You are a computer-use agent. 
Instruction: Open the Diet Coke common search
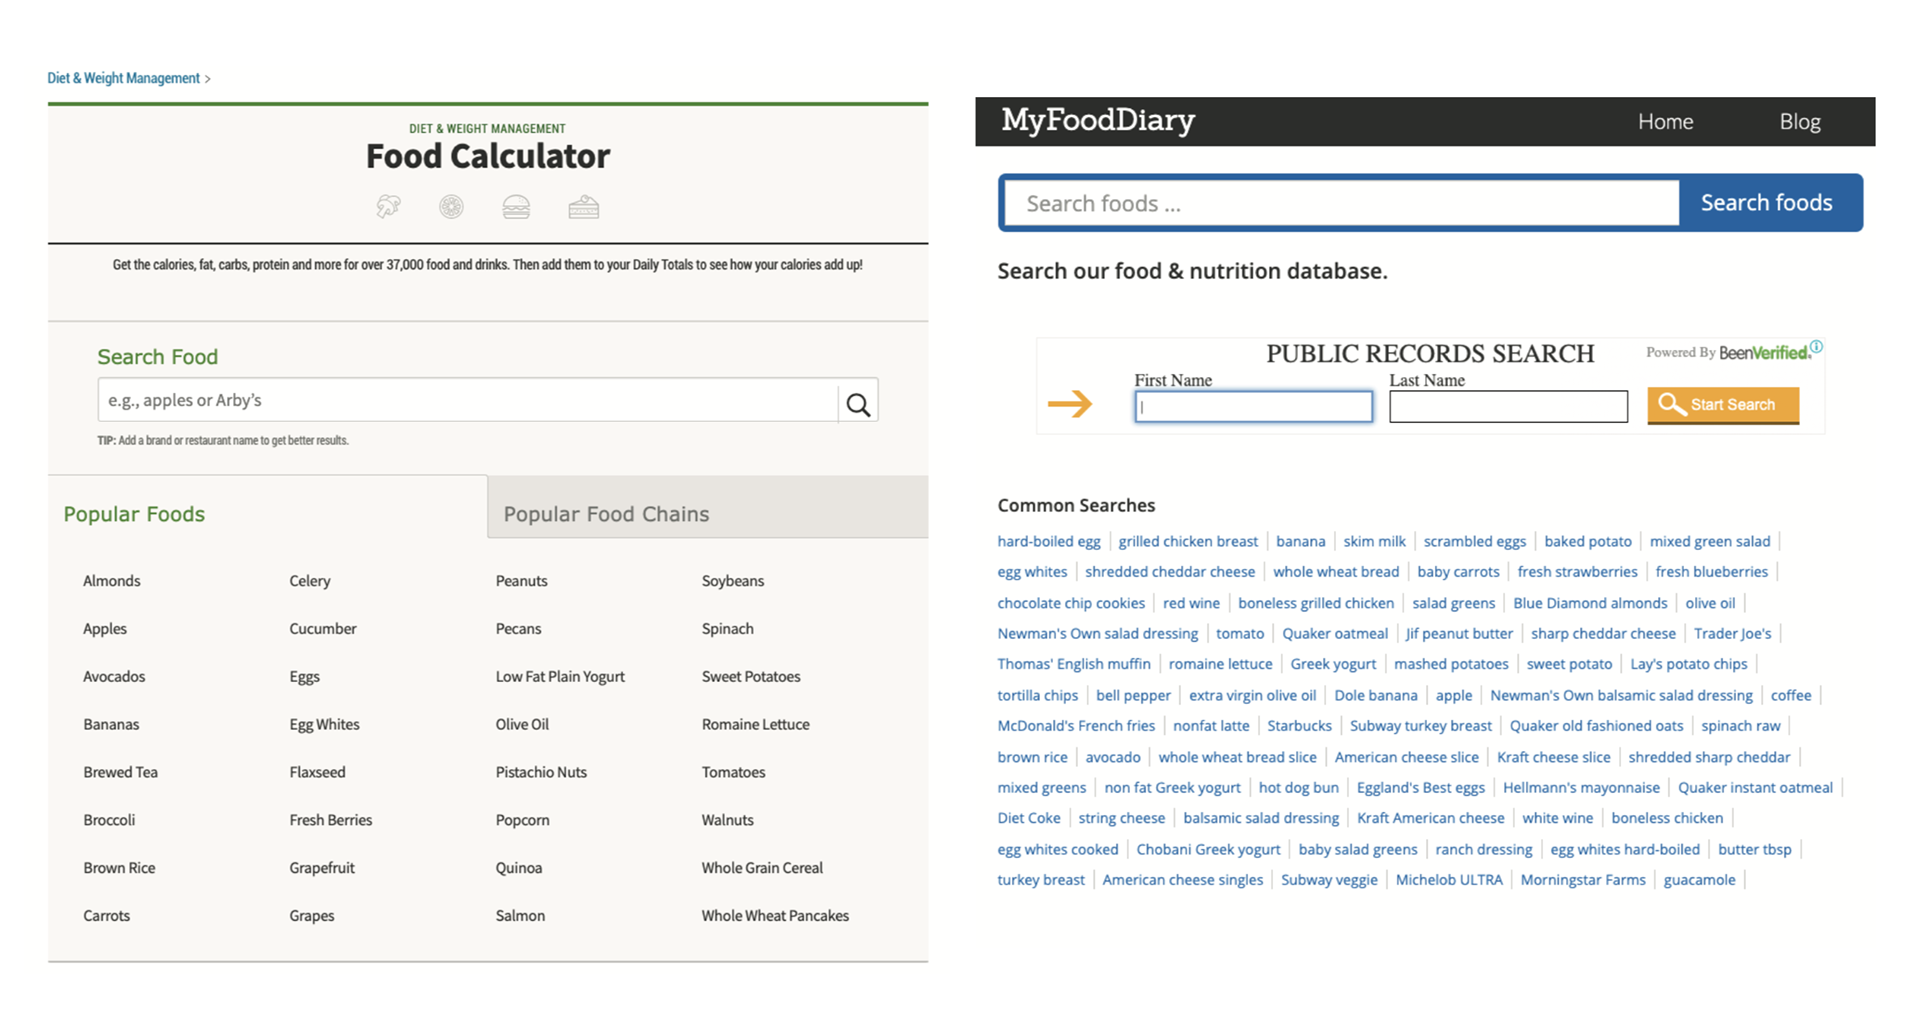click(x=1029, y=818)
